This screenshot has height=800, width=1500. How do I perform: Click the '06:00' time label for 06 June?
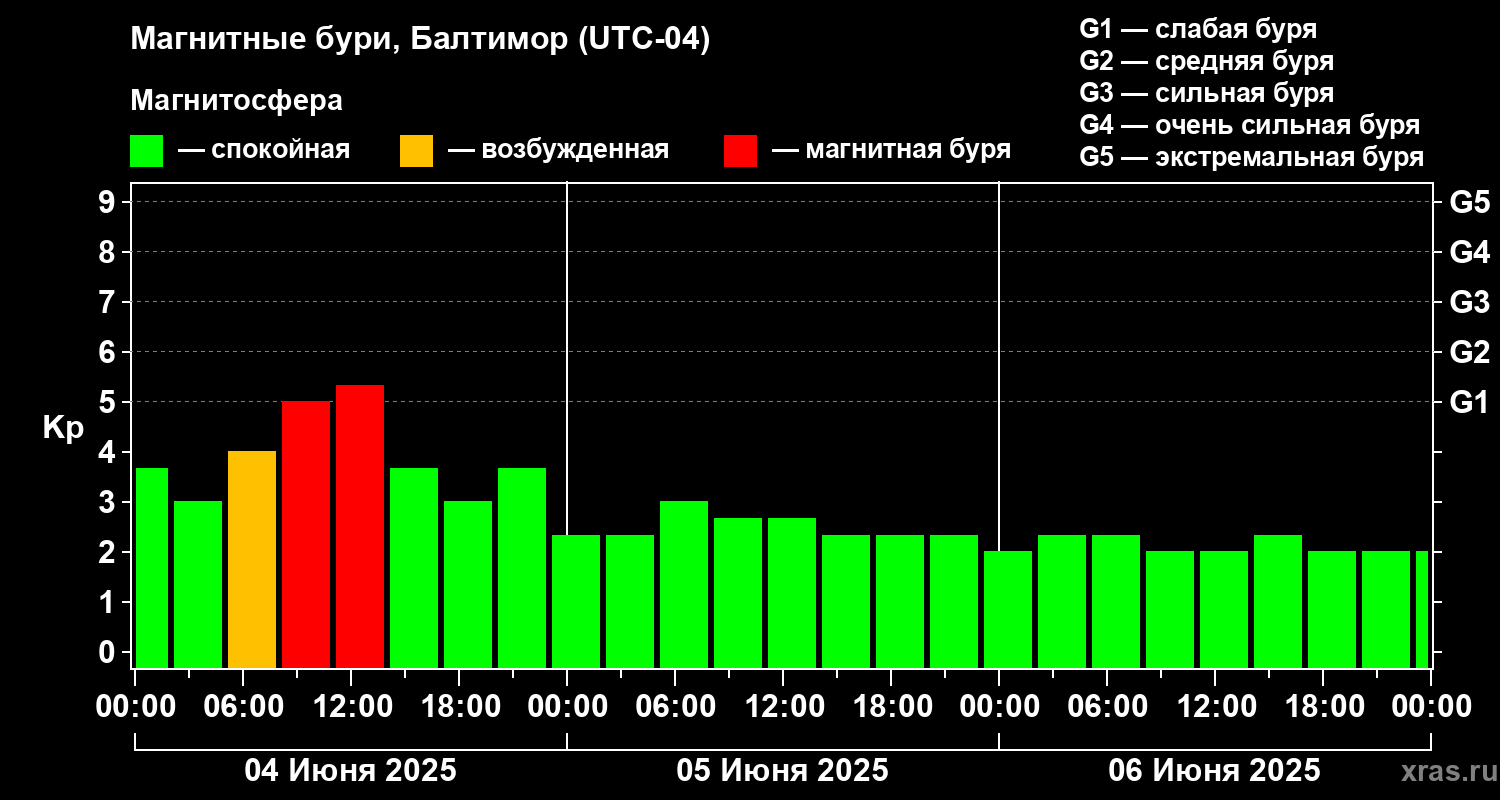point(1107,707)
